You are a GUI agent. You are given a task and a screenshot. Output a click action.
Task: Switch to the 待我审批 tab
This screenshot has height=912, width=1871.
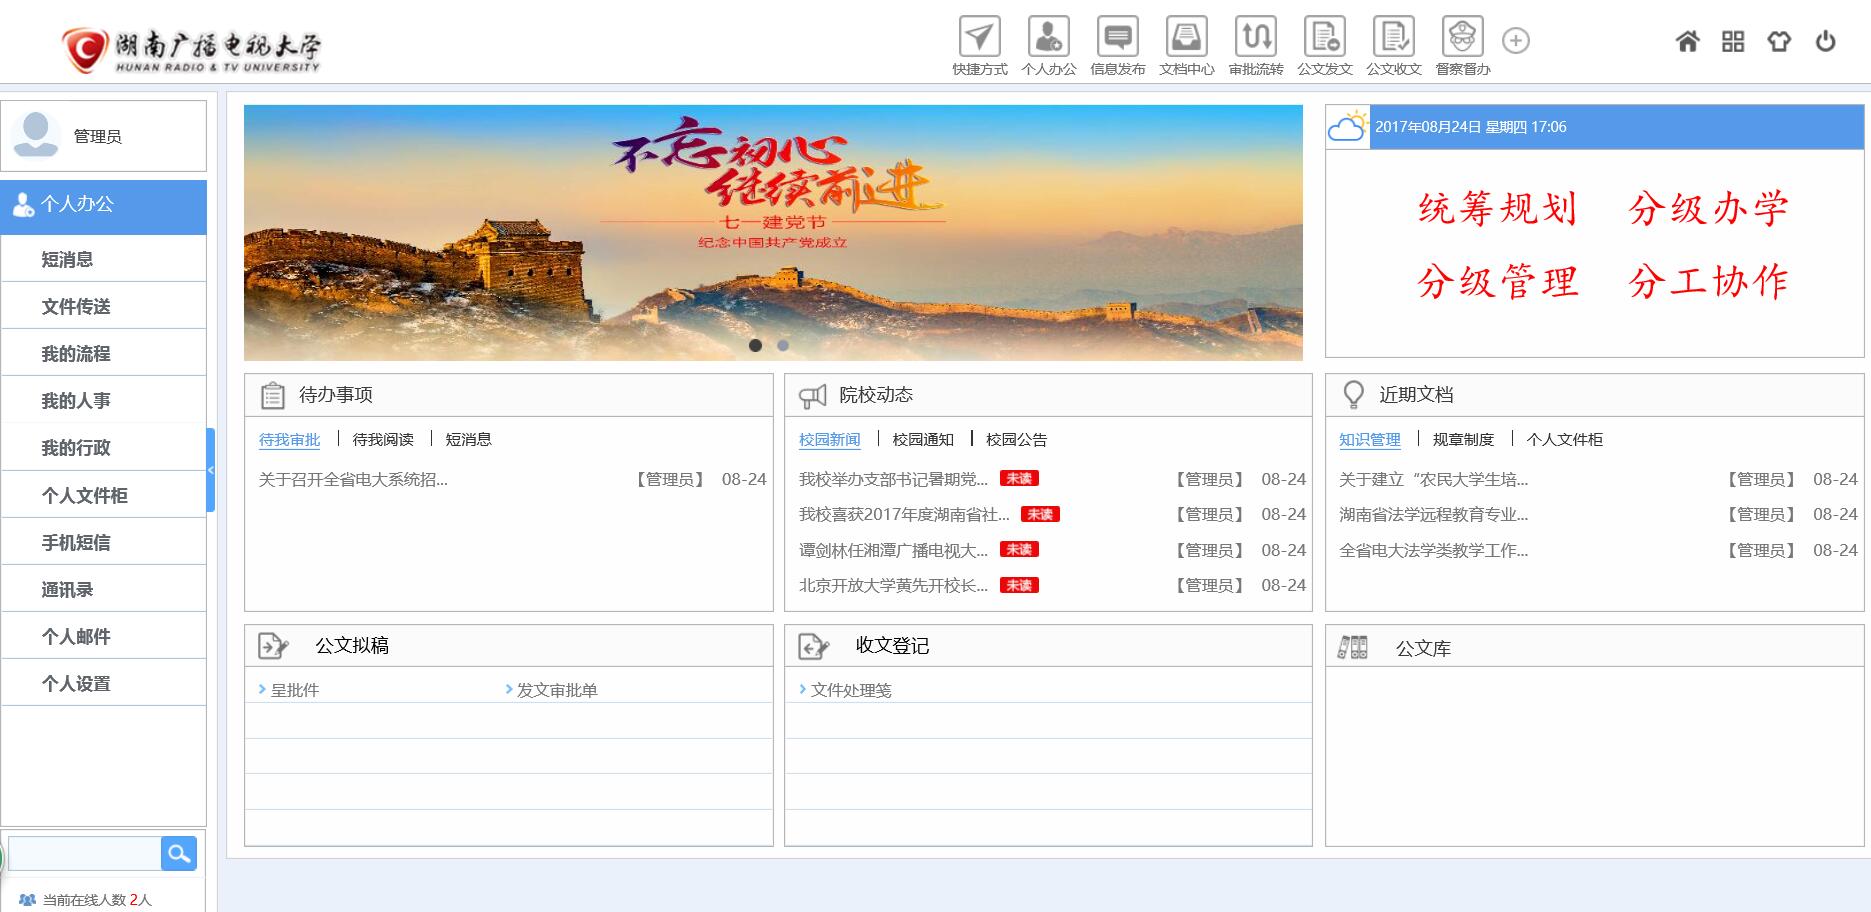[x=290, y=439]
